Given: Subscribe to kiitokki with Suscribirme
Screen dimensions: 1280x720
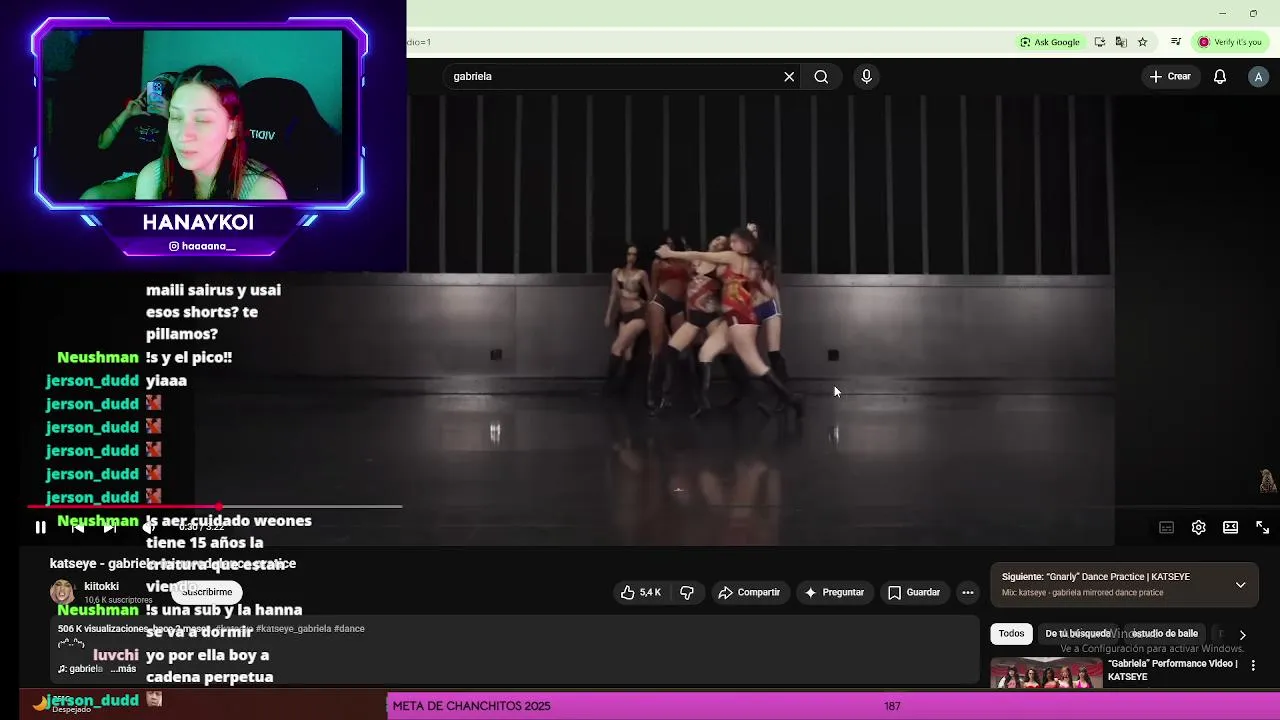Looking at the screenshot, I should (x=207, y=592).
